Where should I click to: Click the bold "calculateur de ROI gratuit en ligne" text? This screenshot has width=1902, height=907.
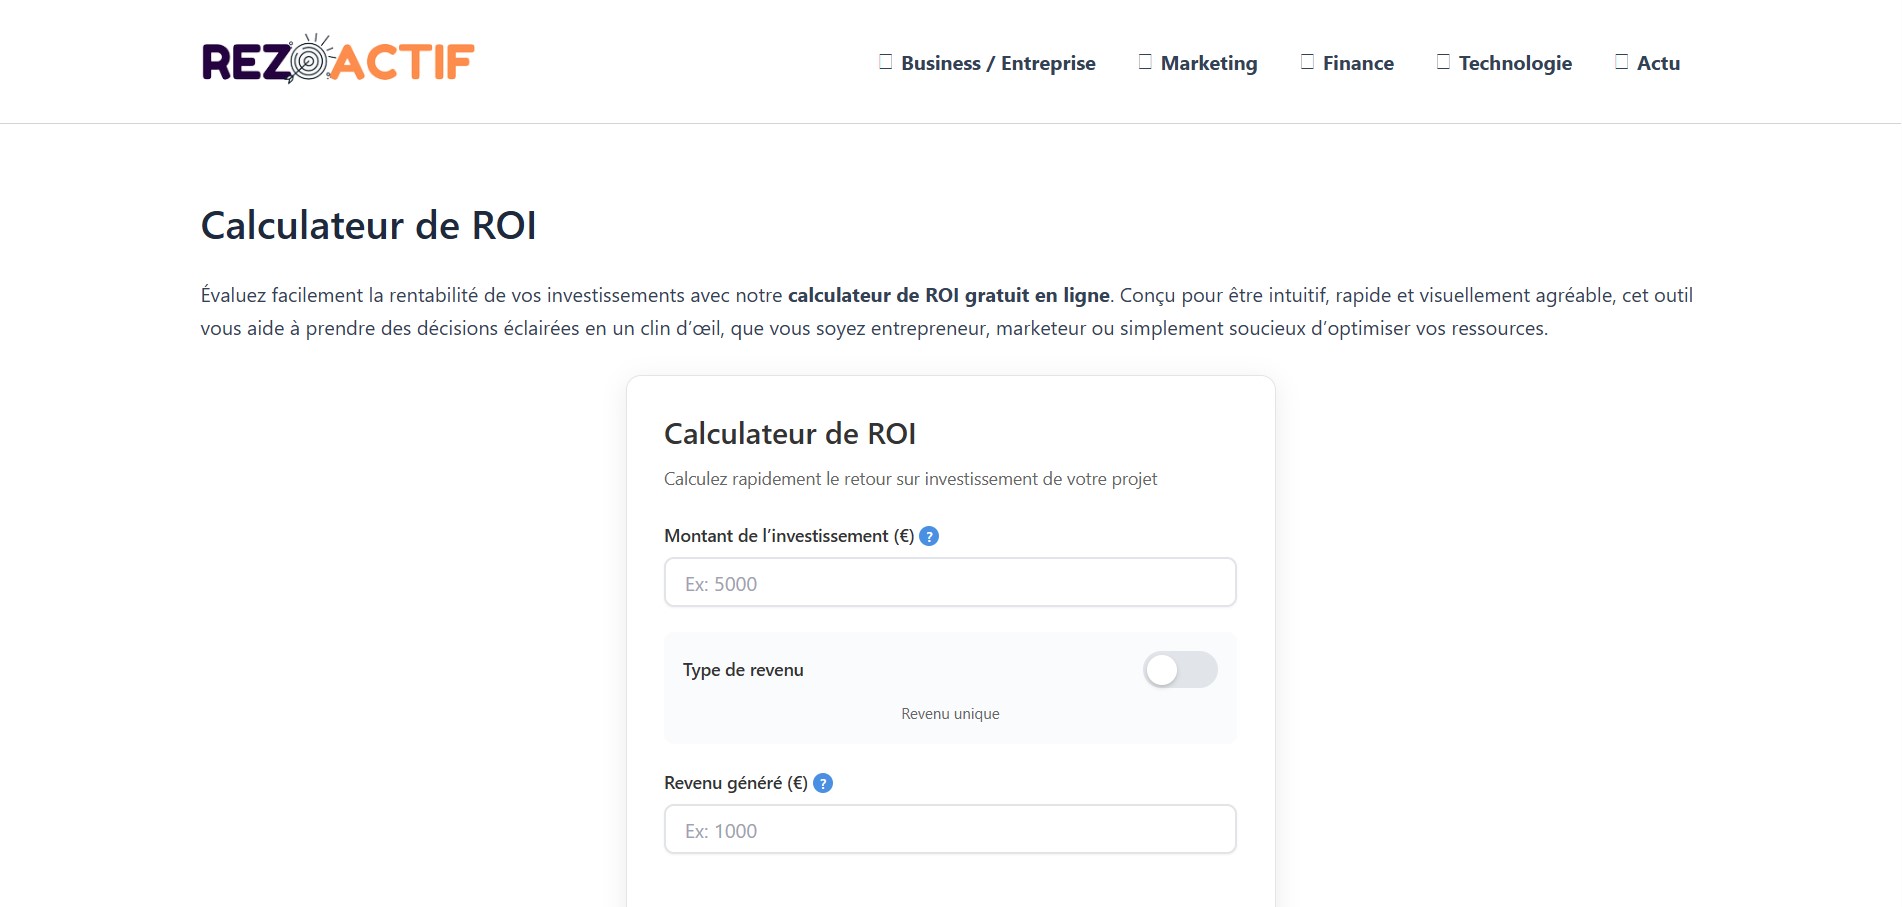tap(948, 295)
